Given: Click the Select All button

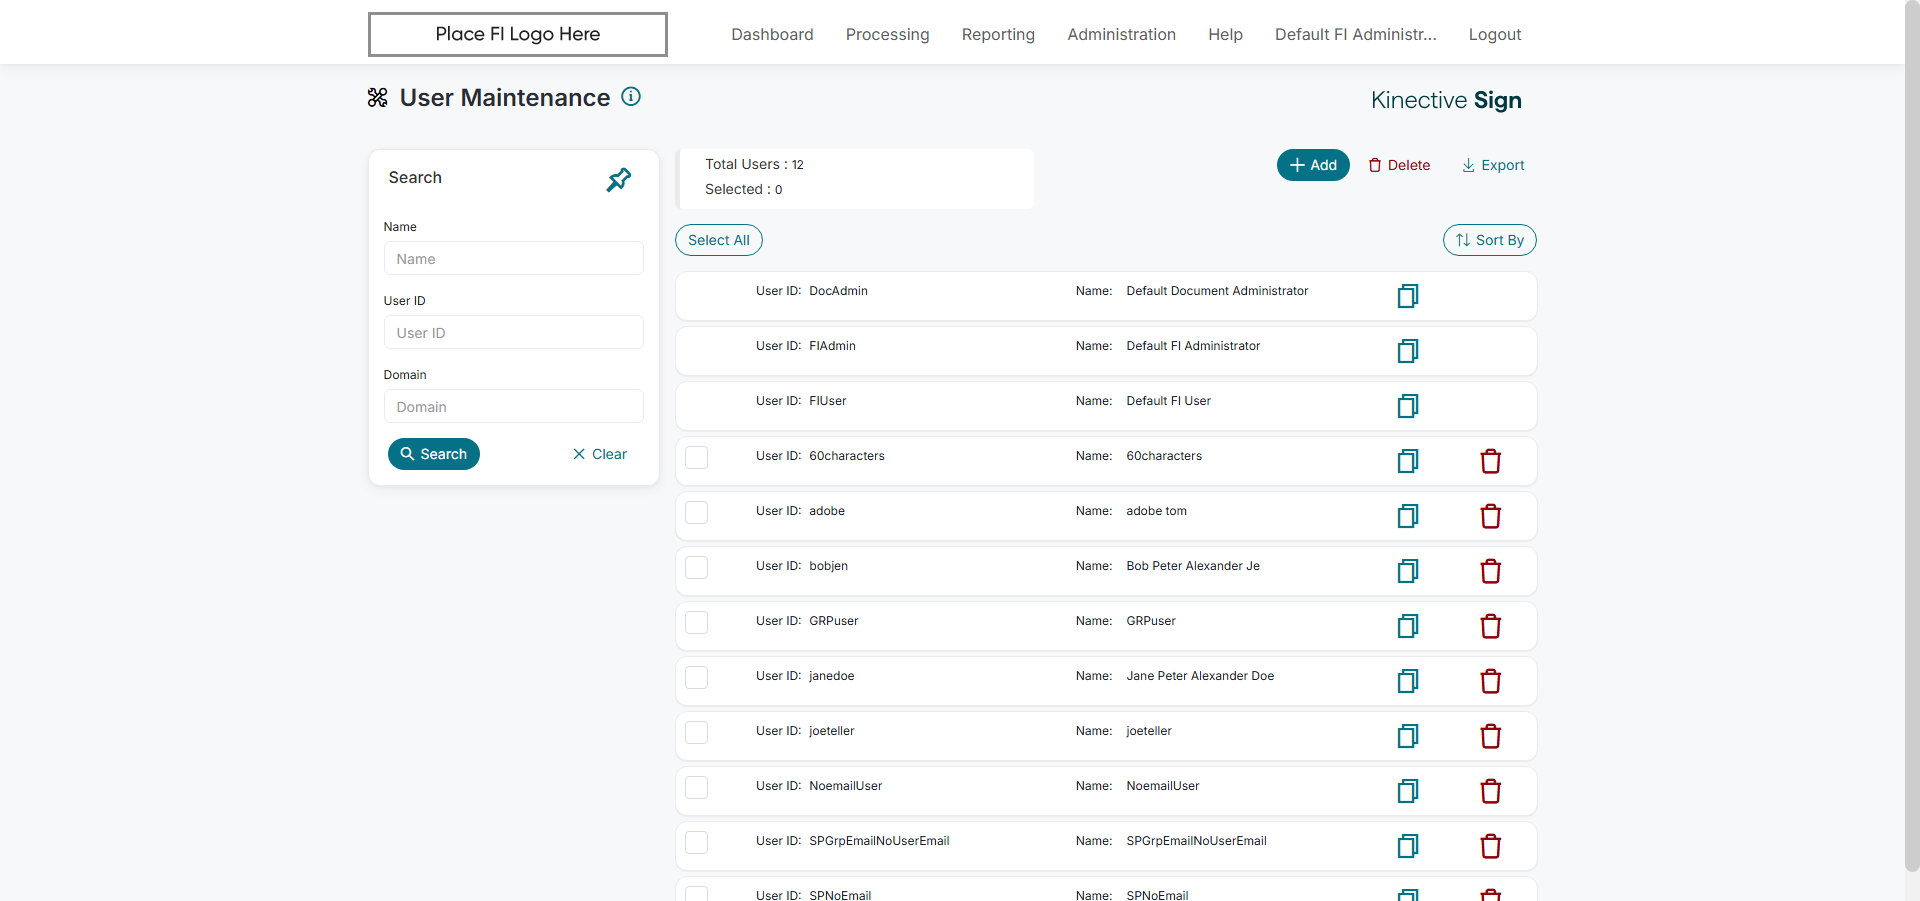Looking at the screenshot, I should point(719,240).
